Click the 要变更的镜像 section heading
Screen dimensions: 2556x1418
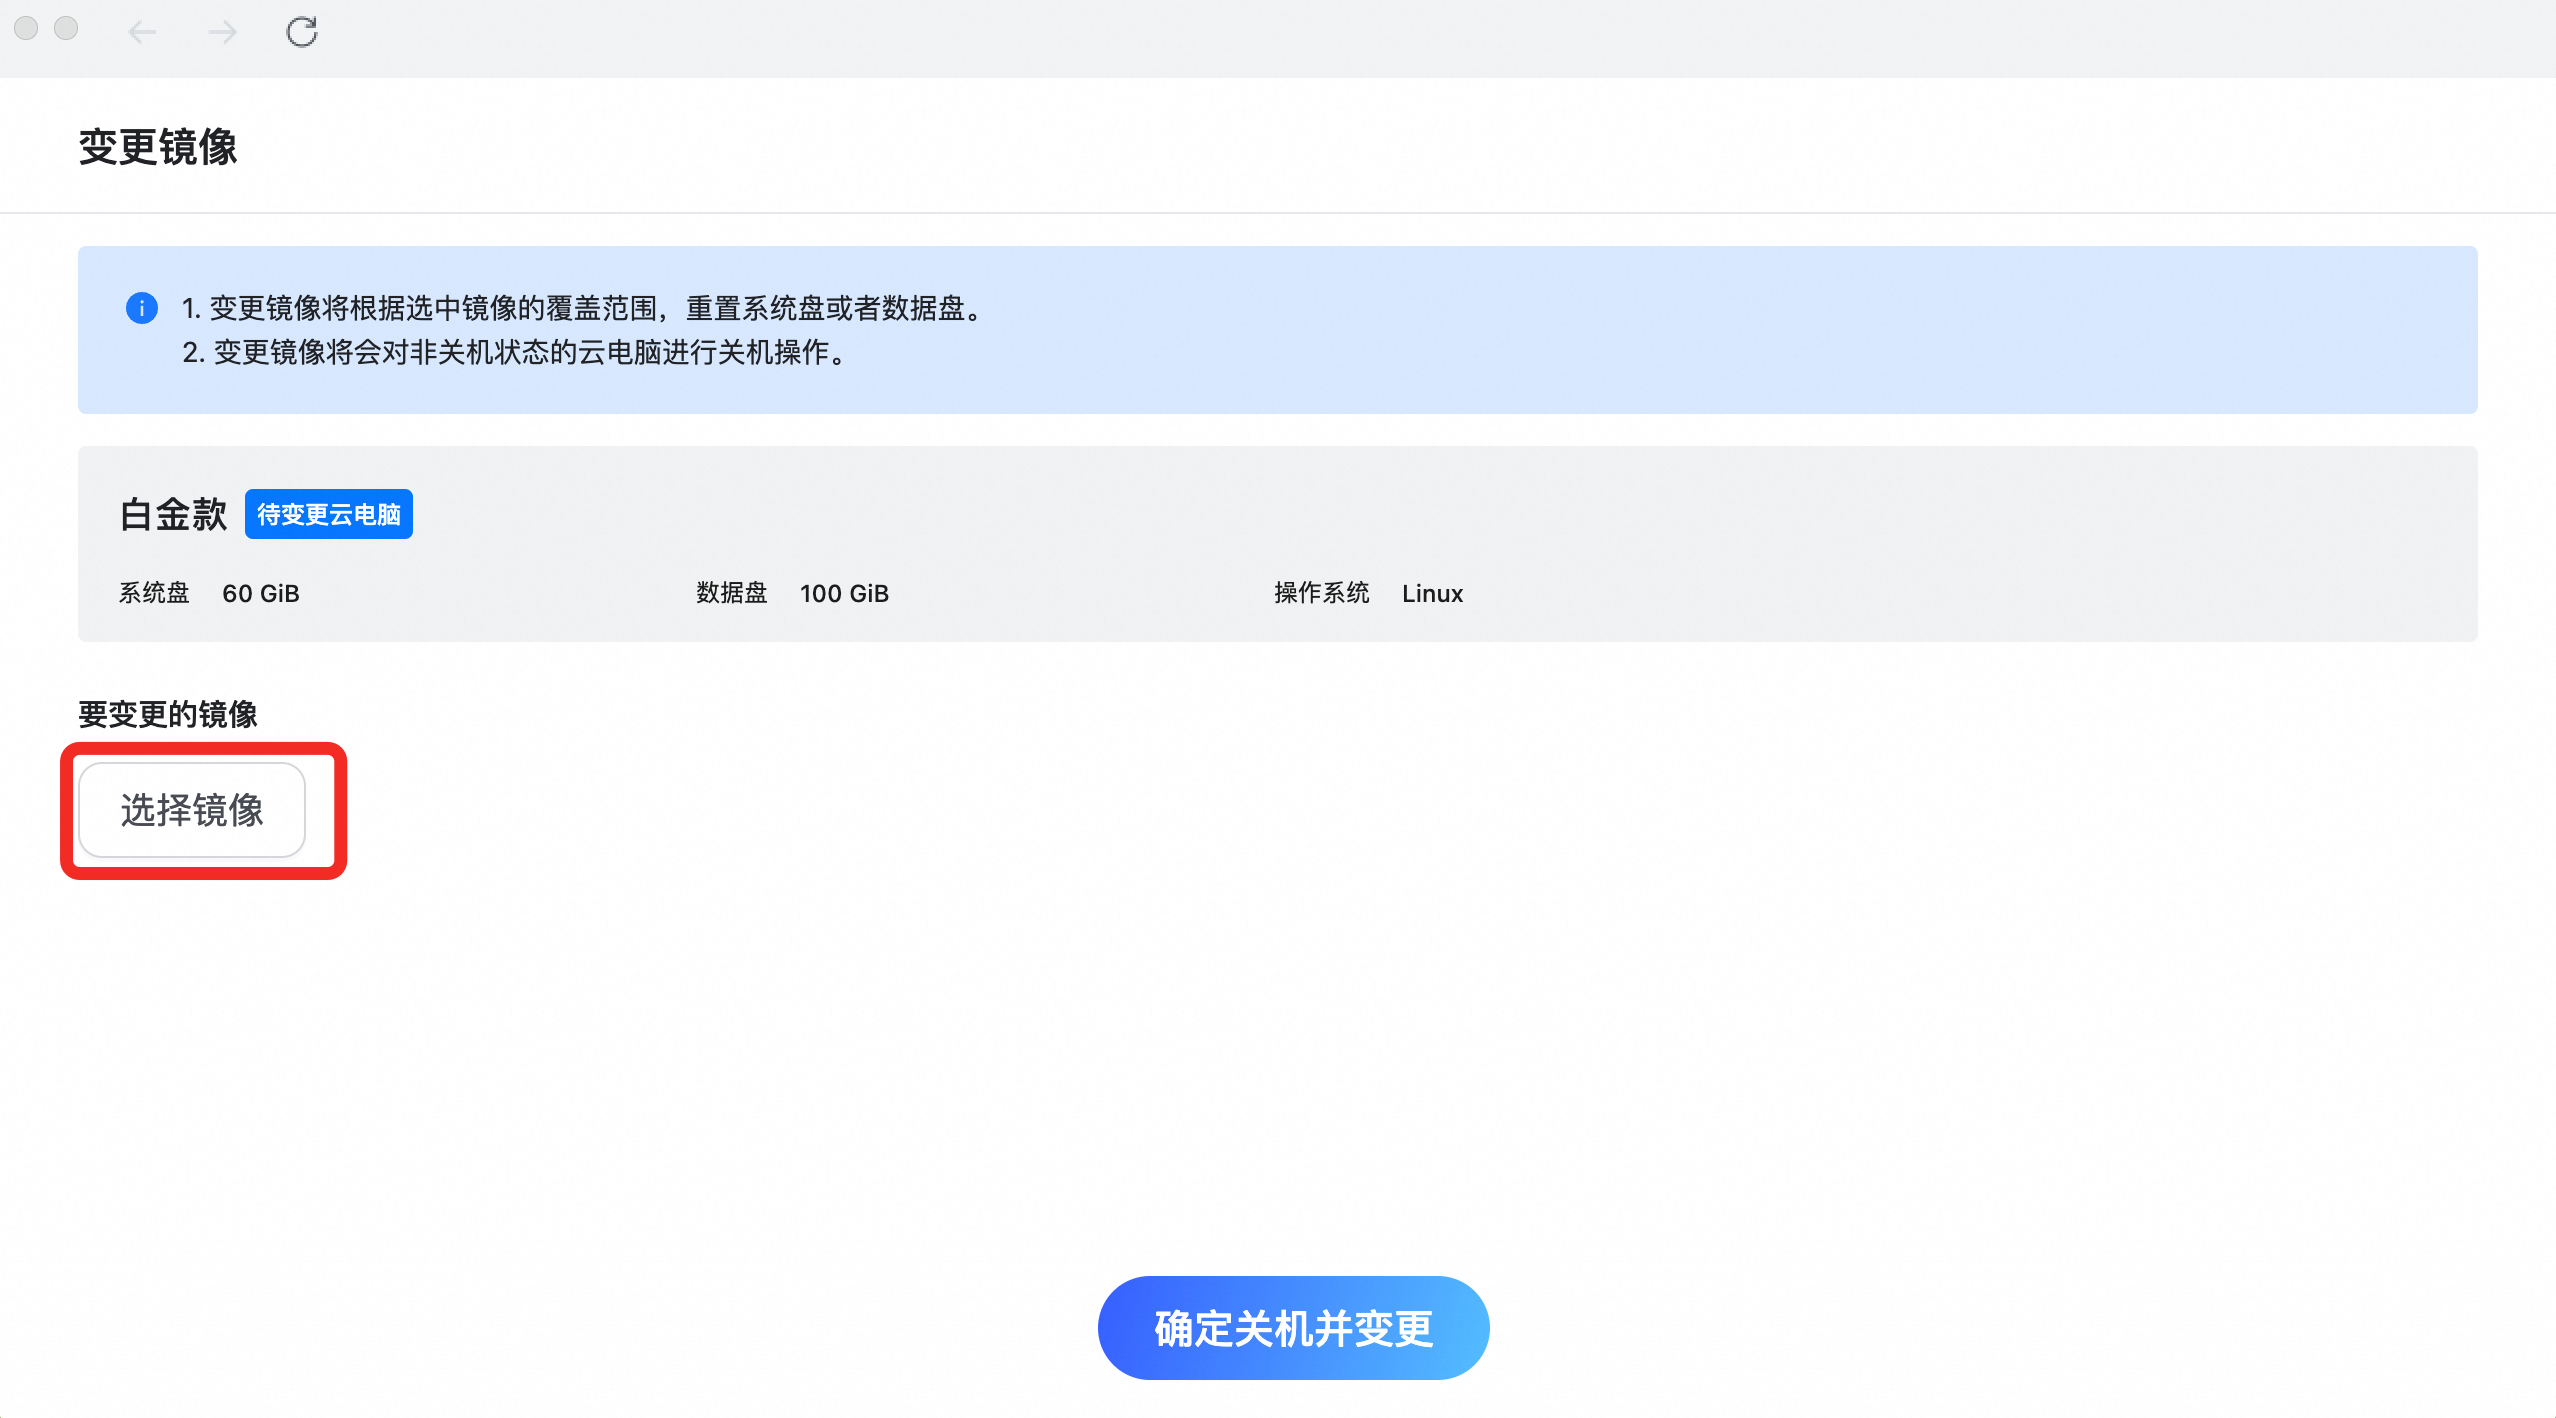pyautogui.click(x=168, y=714)
